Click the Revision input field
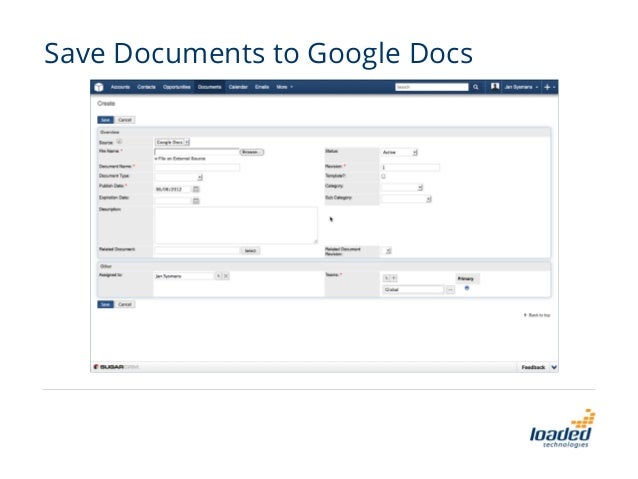Image resolution: width=638 pixels, height=479 pixels. [410, 167]
